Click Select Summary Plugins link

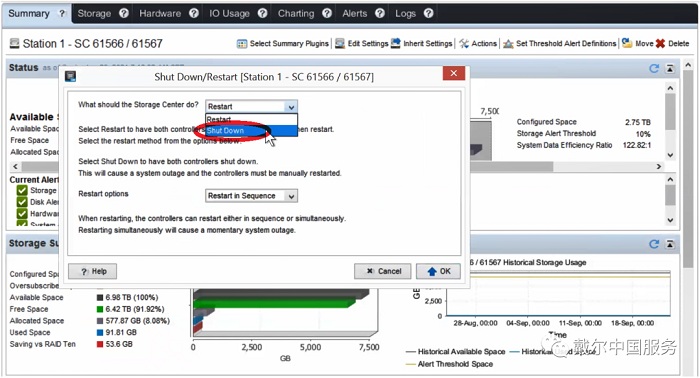[289, 44]
